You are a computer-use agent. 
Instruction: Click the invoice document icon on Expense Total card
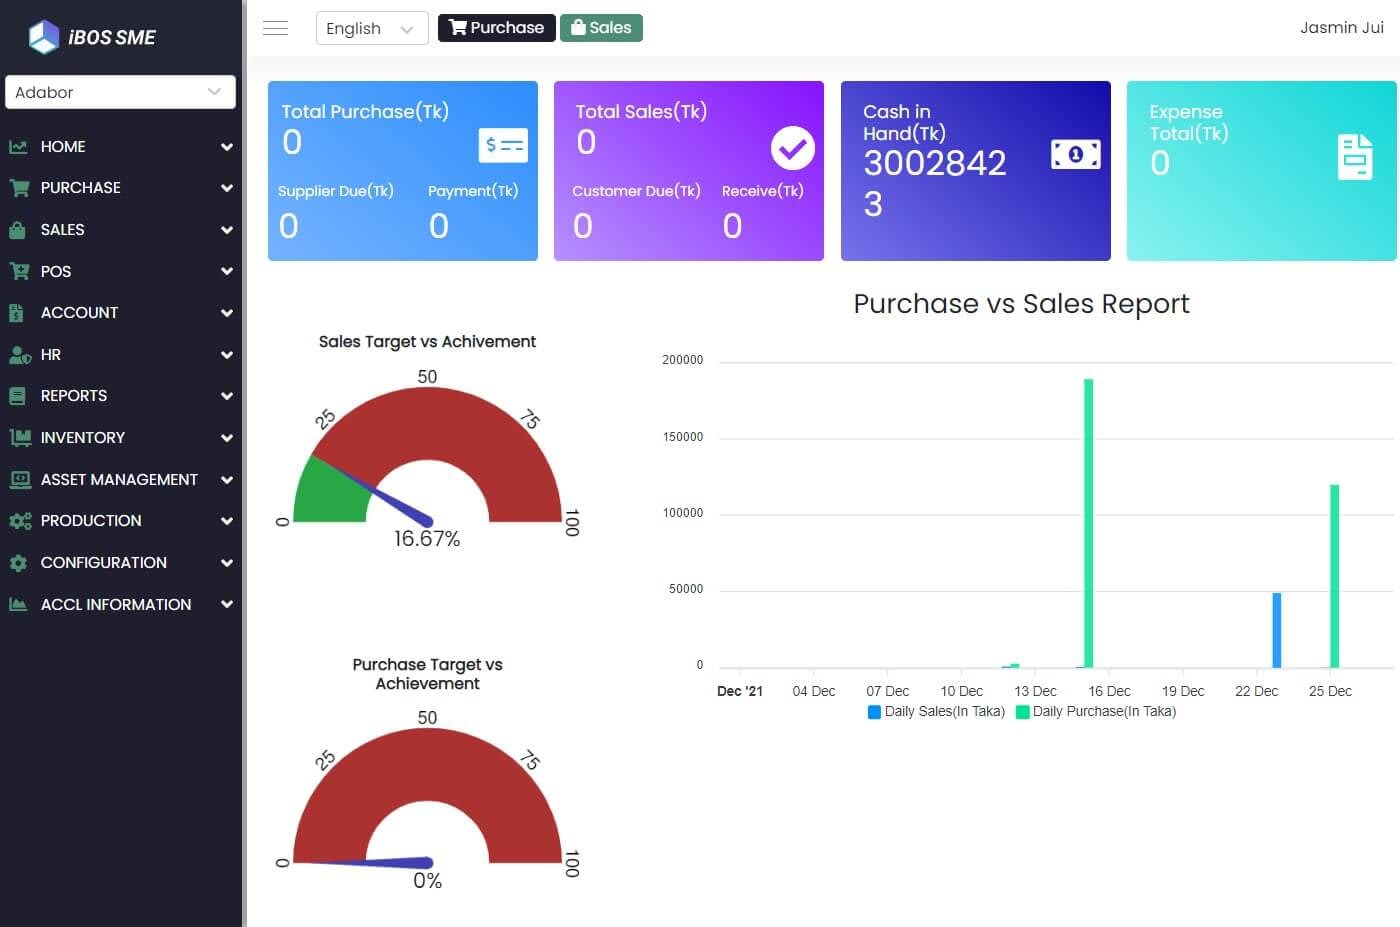coord(1355,156)
